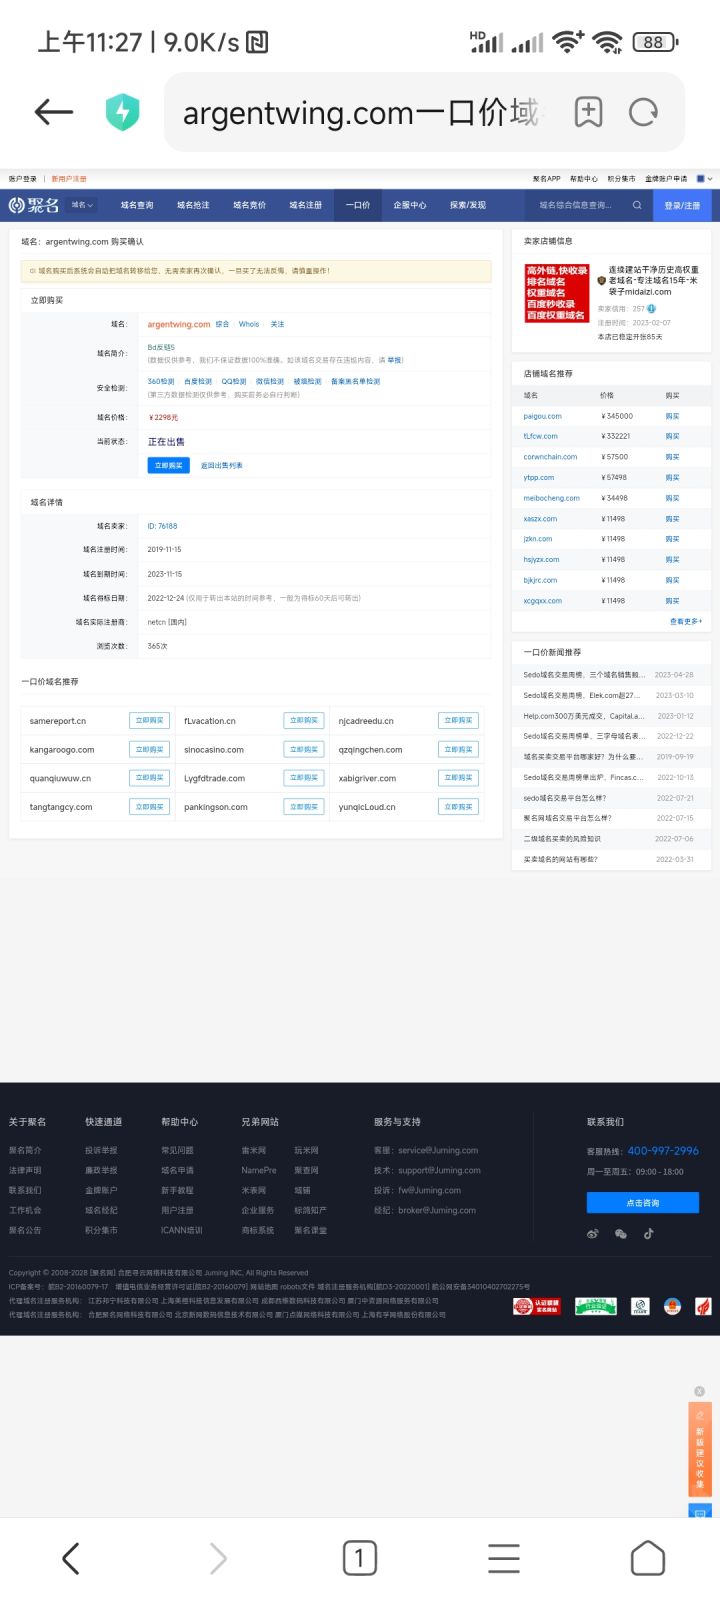The height and width of the screenshot is (1600, 720).
Task: Bookmark this page with the bookmark-plus icon
Action: [588, 112]
